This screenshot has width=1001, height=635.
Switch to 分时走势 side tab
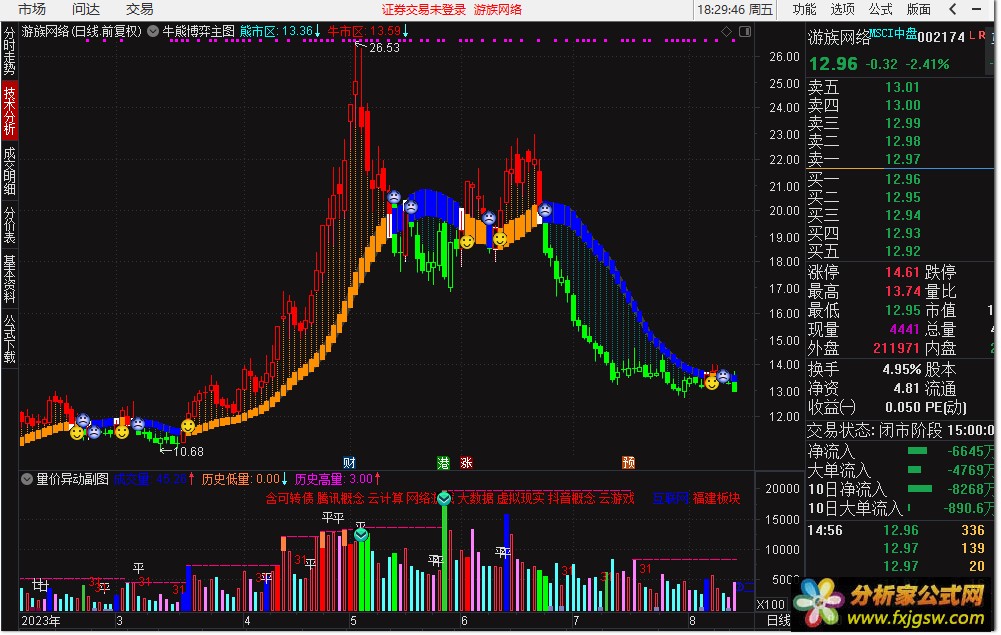pos(10,50)
